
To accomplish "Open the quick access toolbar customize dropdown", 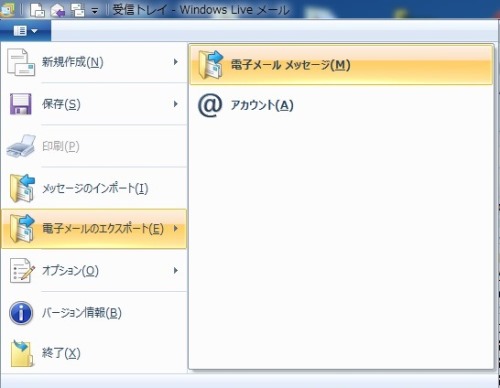I will point(95,11).
